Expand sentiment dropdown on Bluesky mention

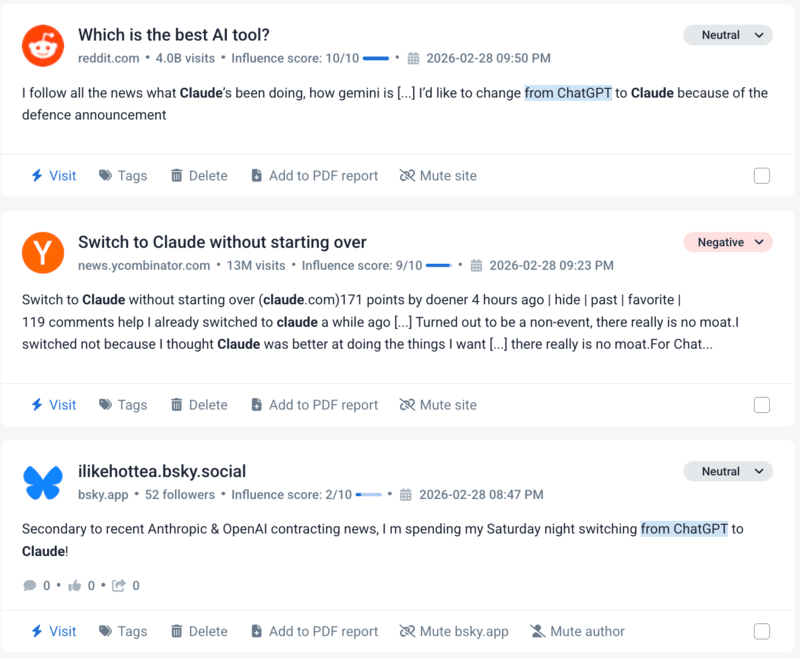pos(728,471)
